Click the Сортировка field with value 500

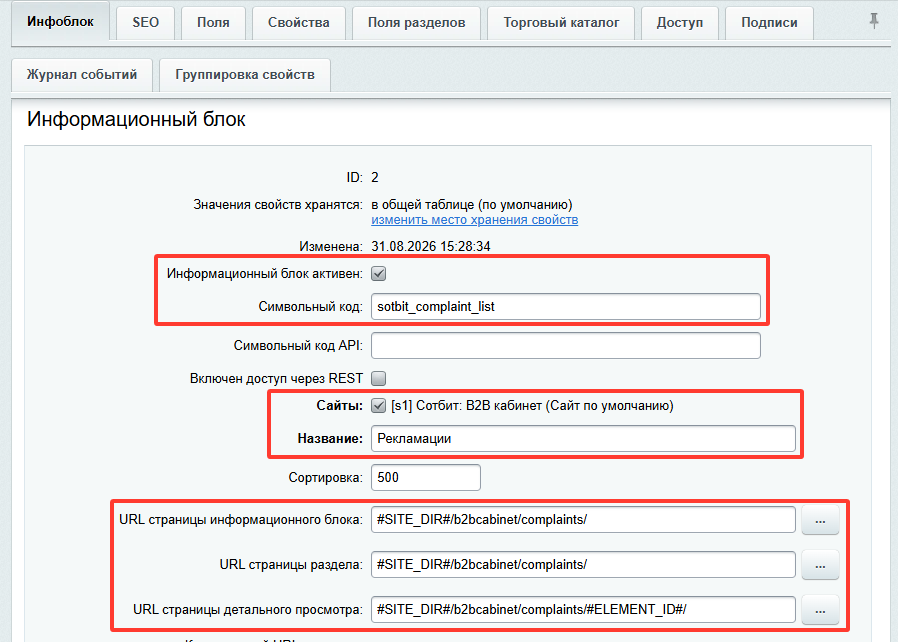pos(426,478)
